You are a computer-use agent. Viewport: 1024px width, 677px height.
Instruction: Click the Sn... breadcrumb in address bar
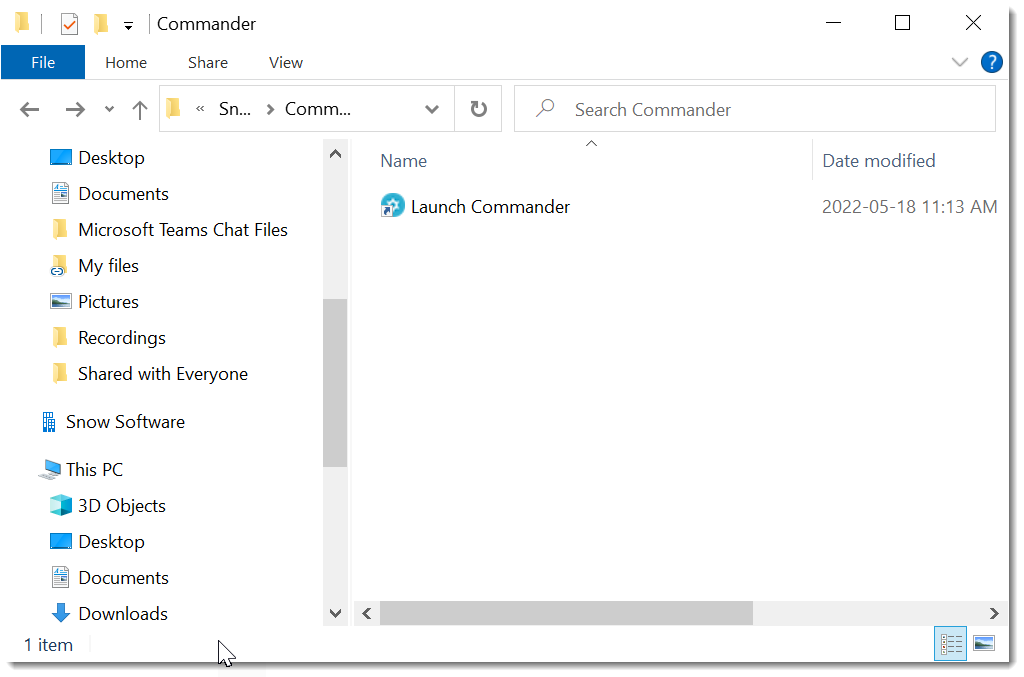click(x=234, y=109)
